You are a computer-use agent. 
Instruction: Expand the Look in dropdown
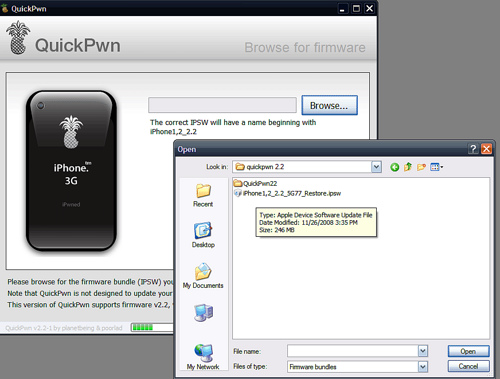(376, 167)
